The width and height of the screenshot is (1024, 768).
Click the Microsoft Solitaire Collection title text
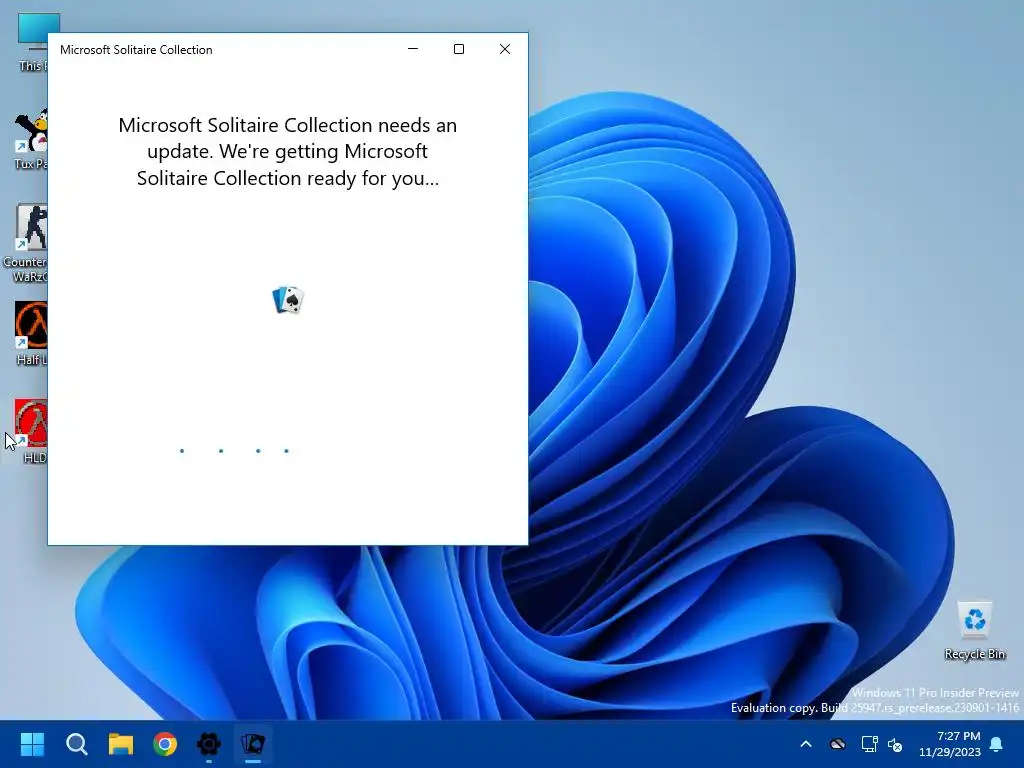pos(136,50)
